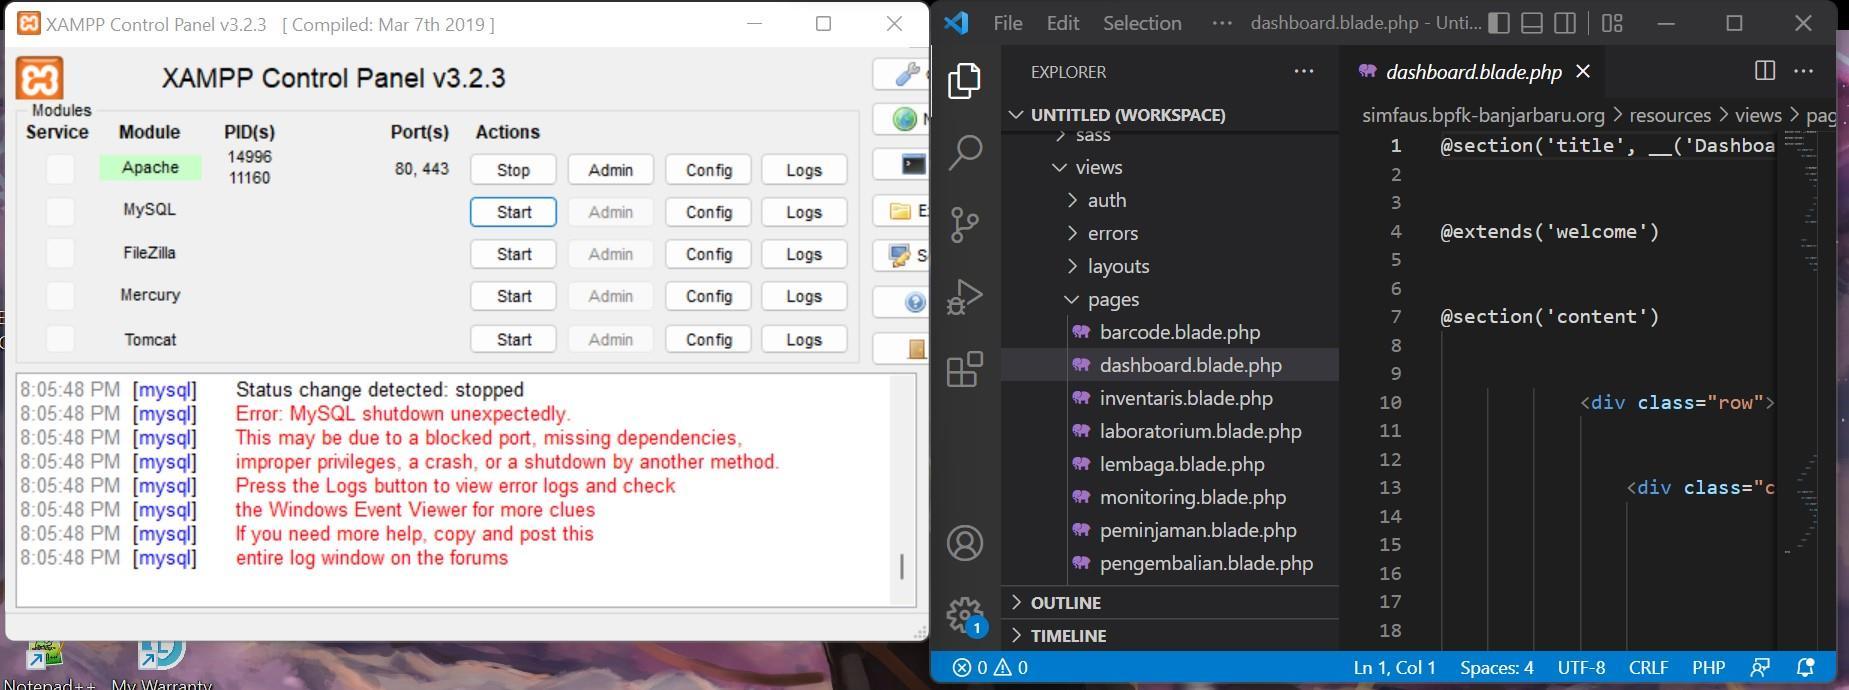Open Search view in VS Code activity bar
This screenshot has width=1849, height=690.
tap(964, 152)
